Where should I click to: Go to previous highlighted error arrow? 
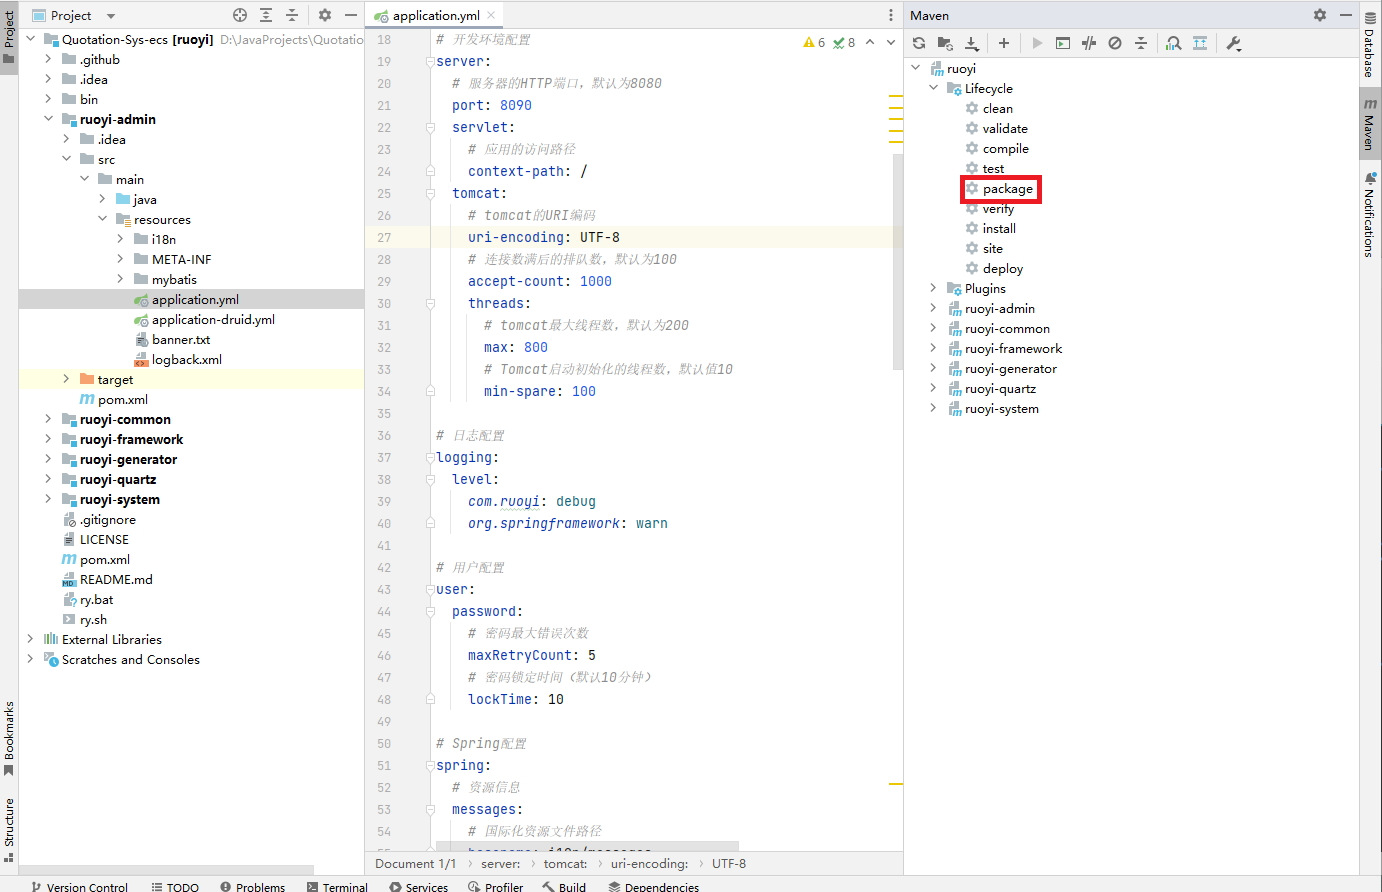870,42
